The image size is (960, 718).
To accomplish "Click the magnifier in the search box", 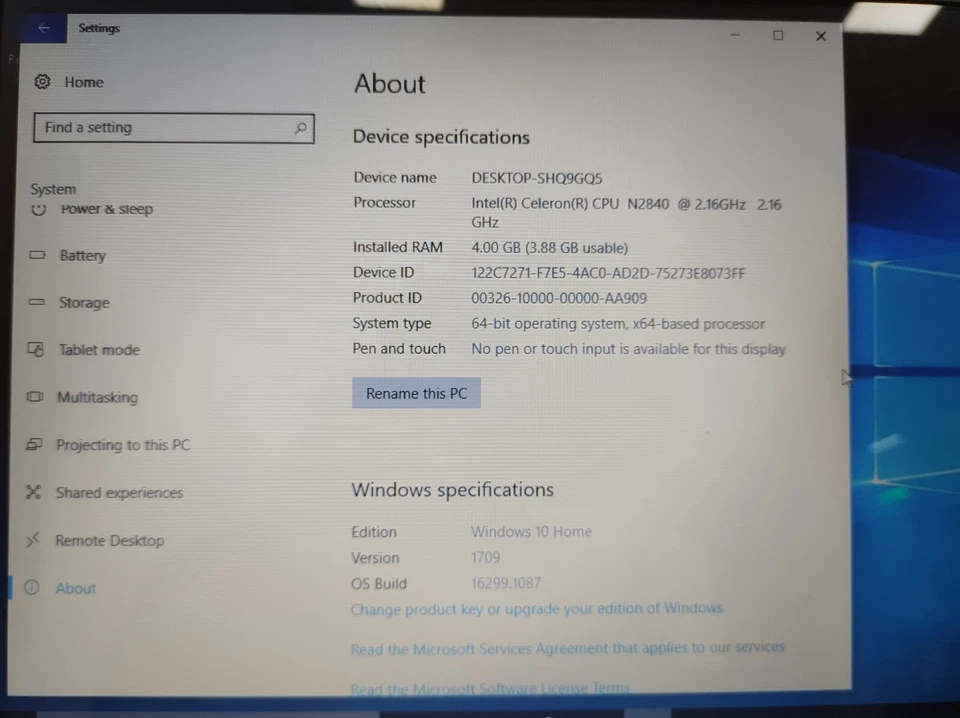I will click(x=300, y=127).
